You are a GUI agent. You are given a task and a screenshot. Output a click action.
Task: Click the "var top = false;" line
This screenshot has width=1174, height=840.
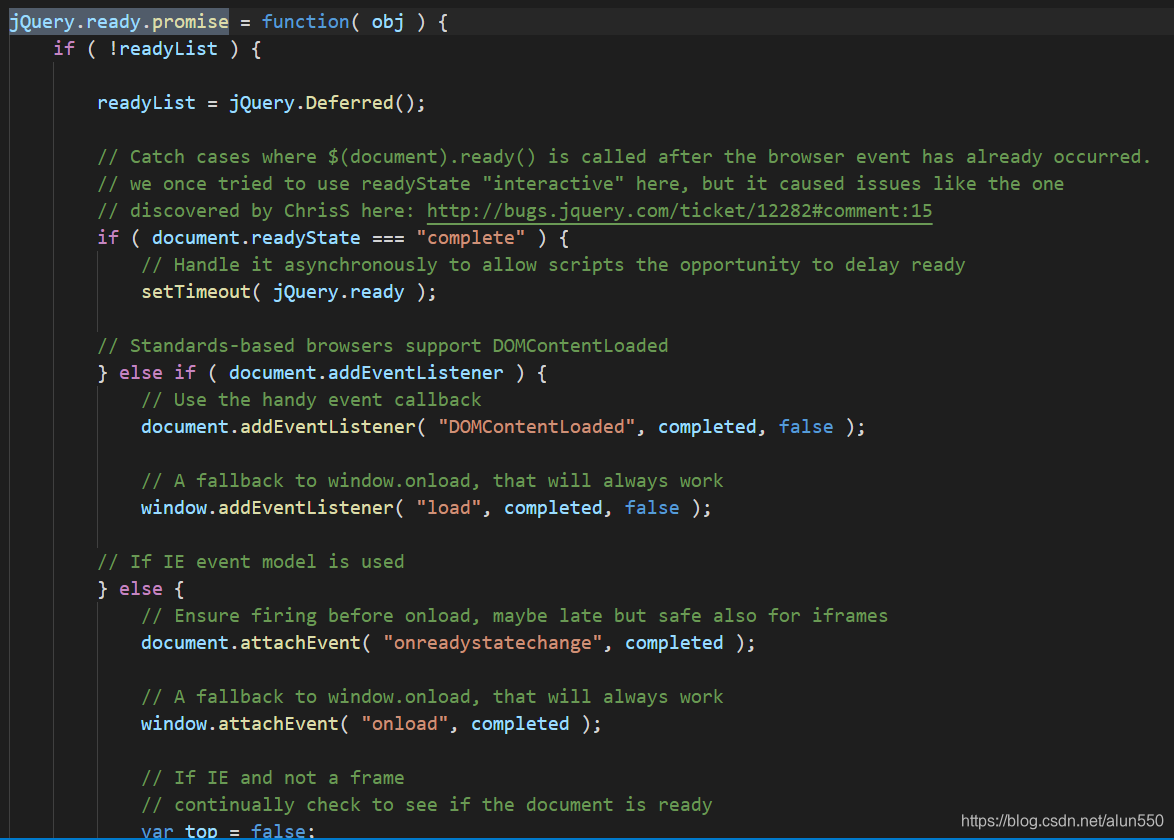[x=228, y=830]
